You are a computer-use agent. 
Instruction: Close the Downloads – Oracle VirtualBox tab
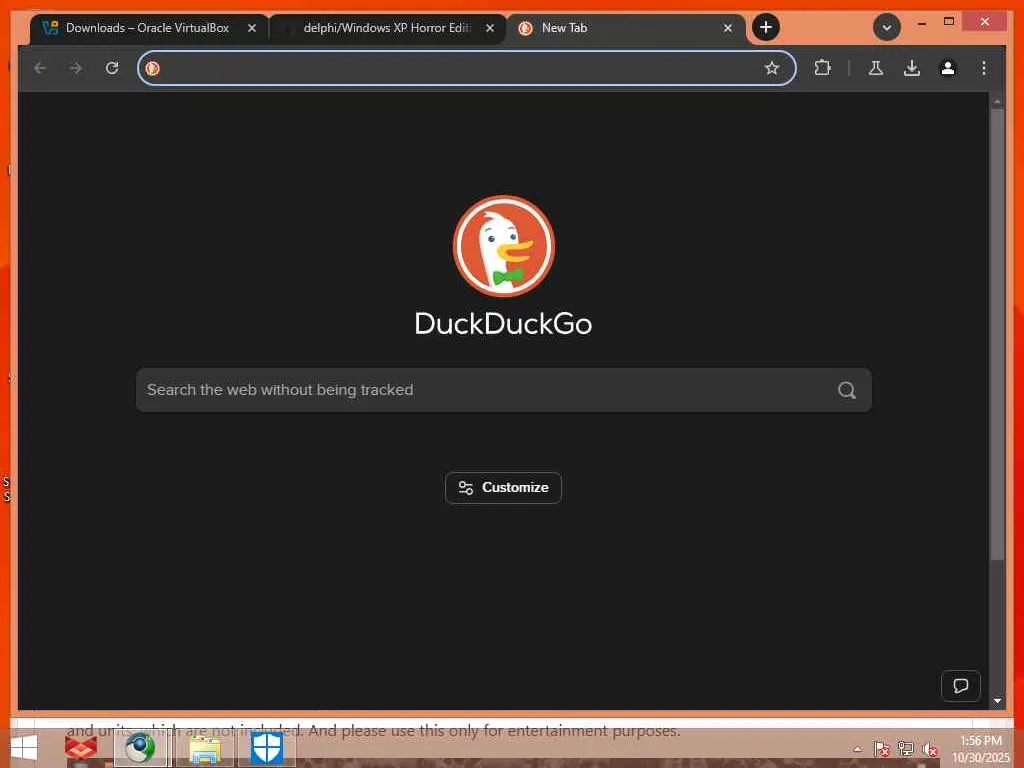pos(251,28)
